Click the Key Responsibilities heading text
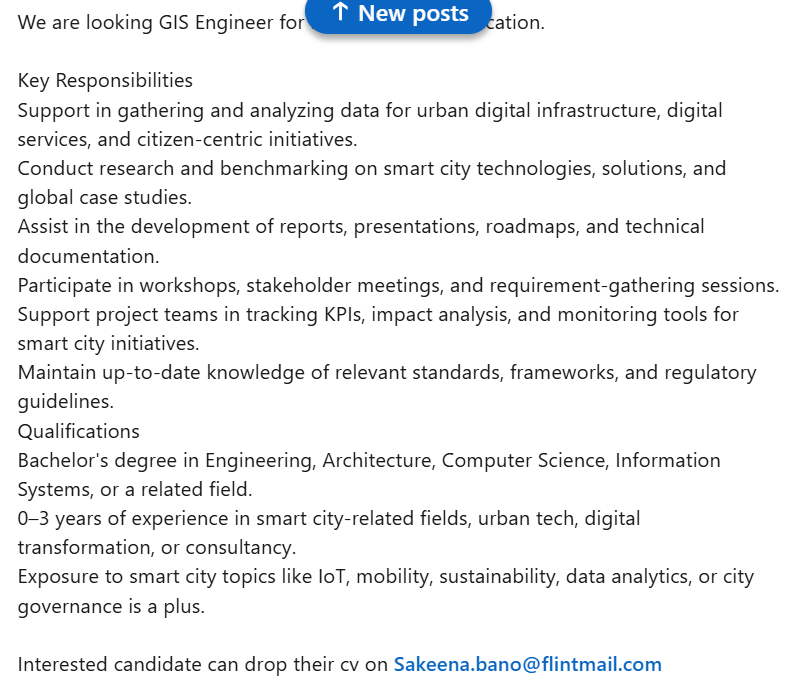The image size is (785, 682). 105,81
